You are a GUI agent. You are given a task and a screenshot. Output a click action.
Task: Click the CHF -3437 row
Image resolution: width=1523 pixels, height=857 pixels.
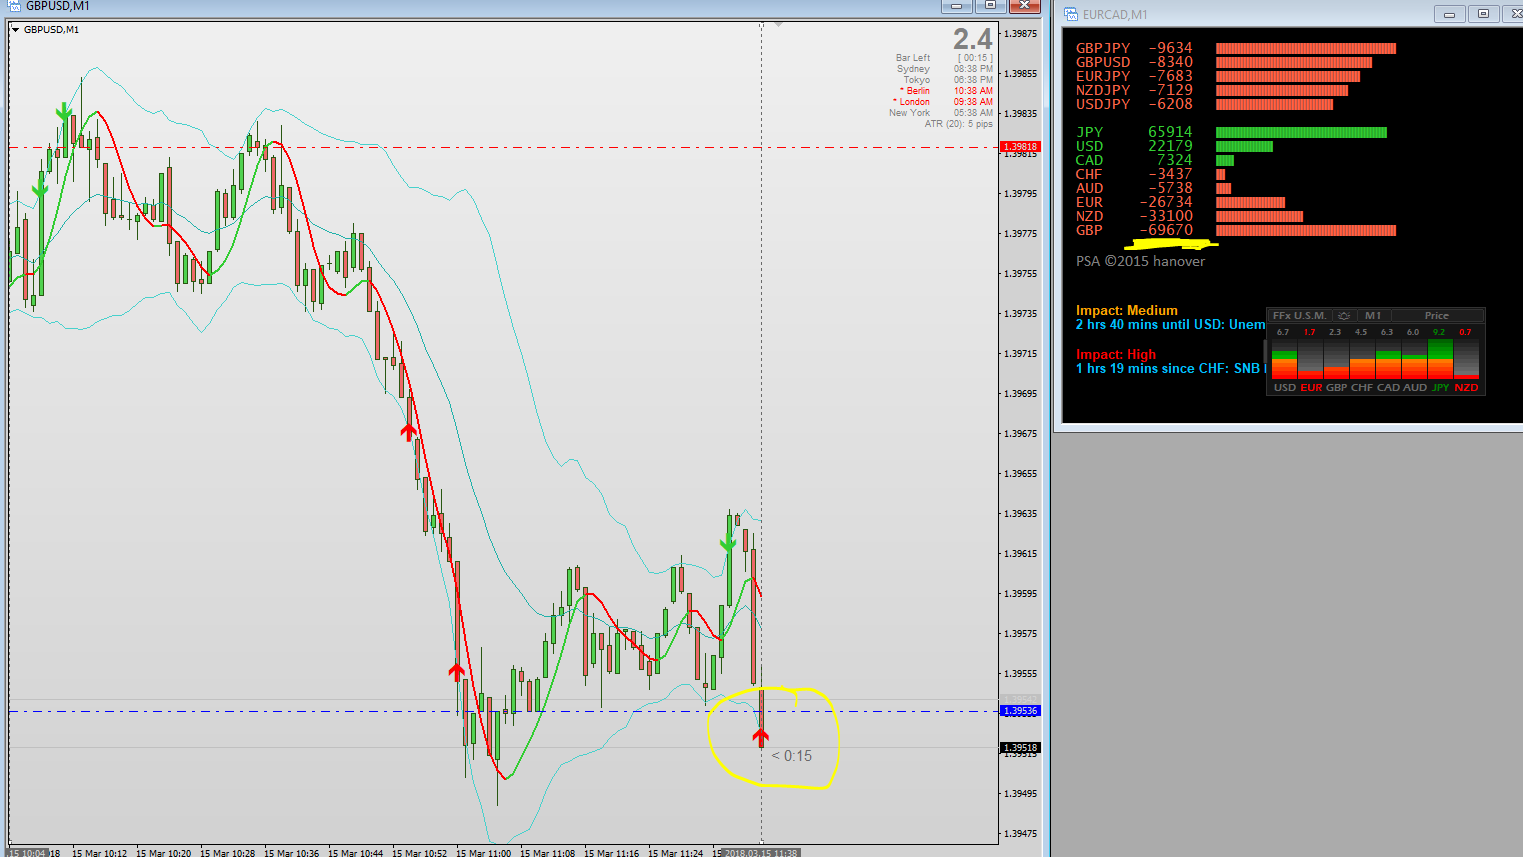click(1151, 174)
